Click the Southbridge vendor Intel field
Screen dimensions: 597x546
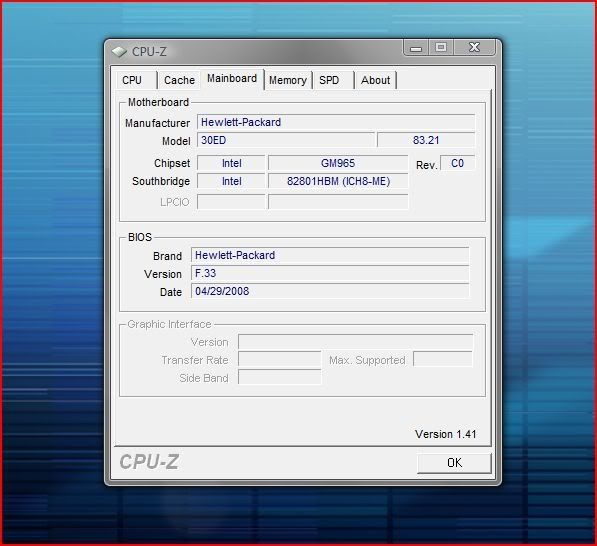[231, 181]
